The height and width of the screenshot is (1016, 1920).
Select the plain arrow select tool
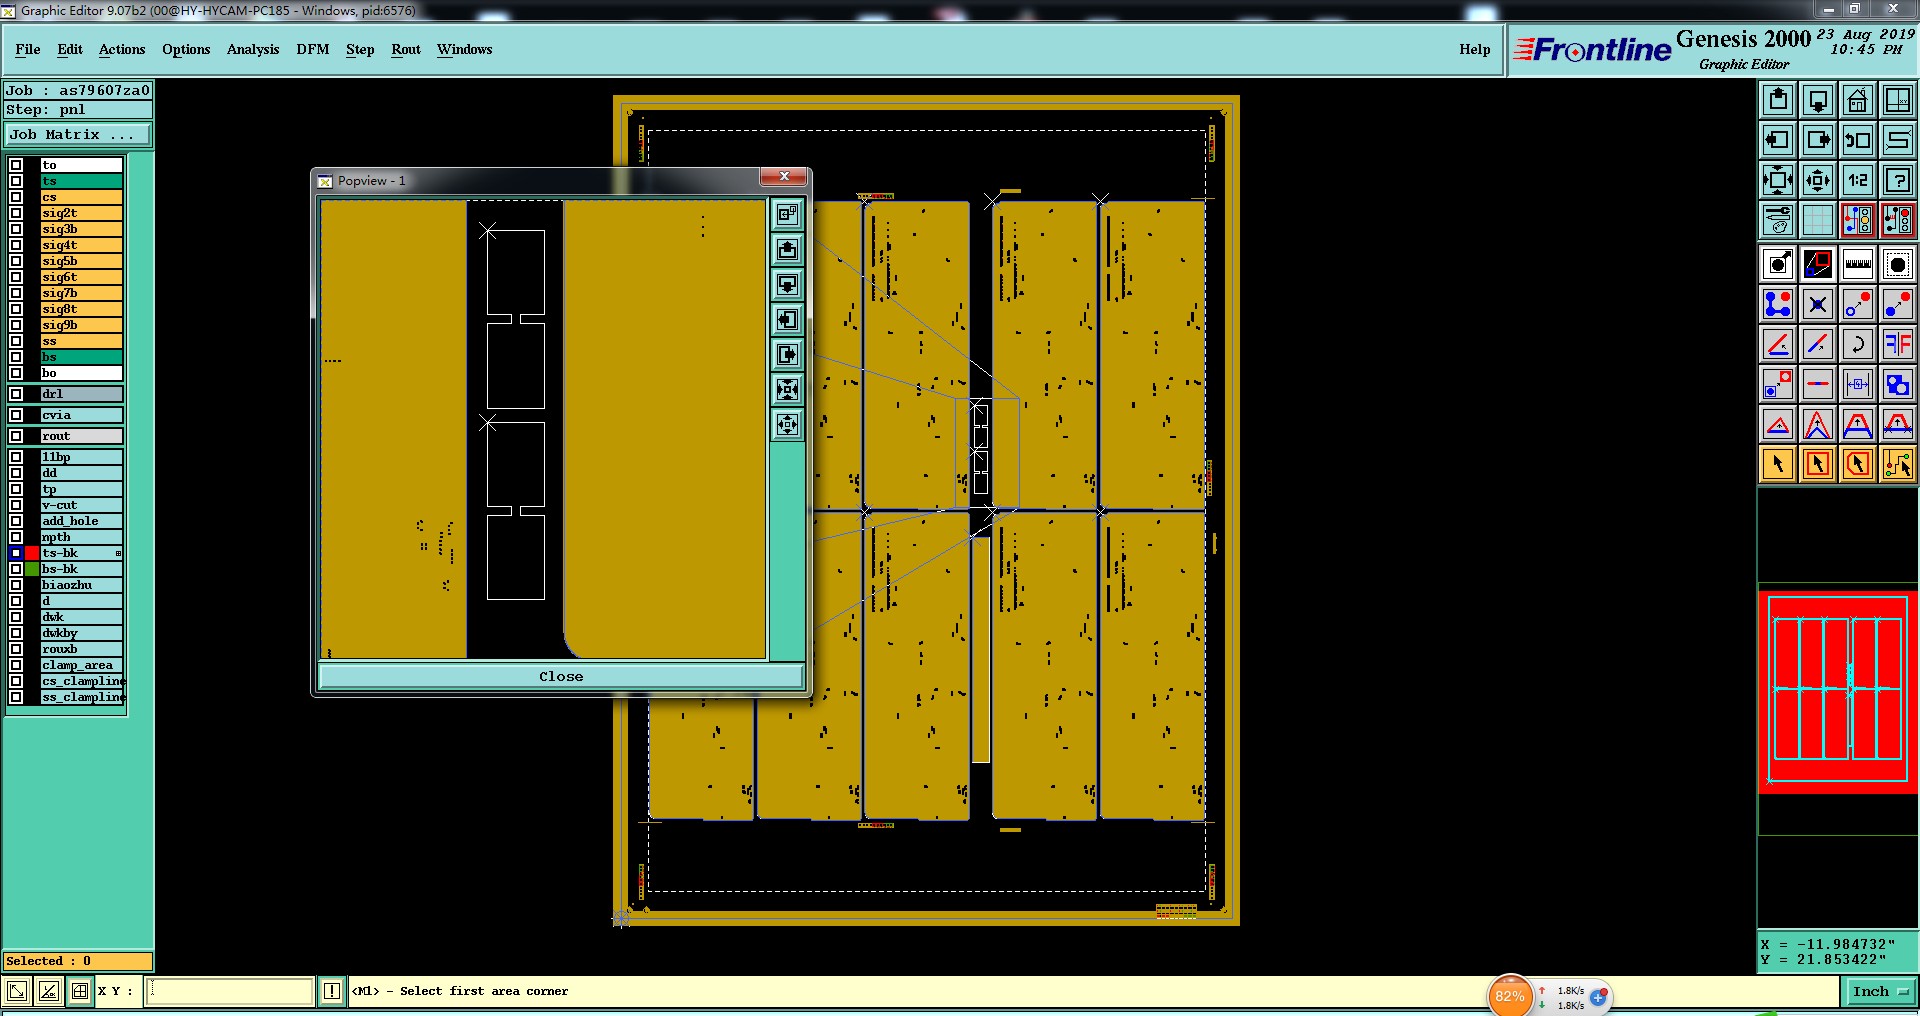(x=1778, y=464)
